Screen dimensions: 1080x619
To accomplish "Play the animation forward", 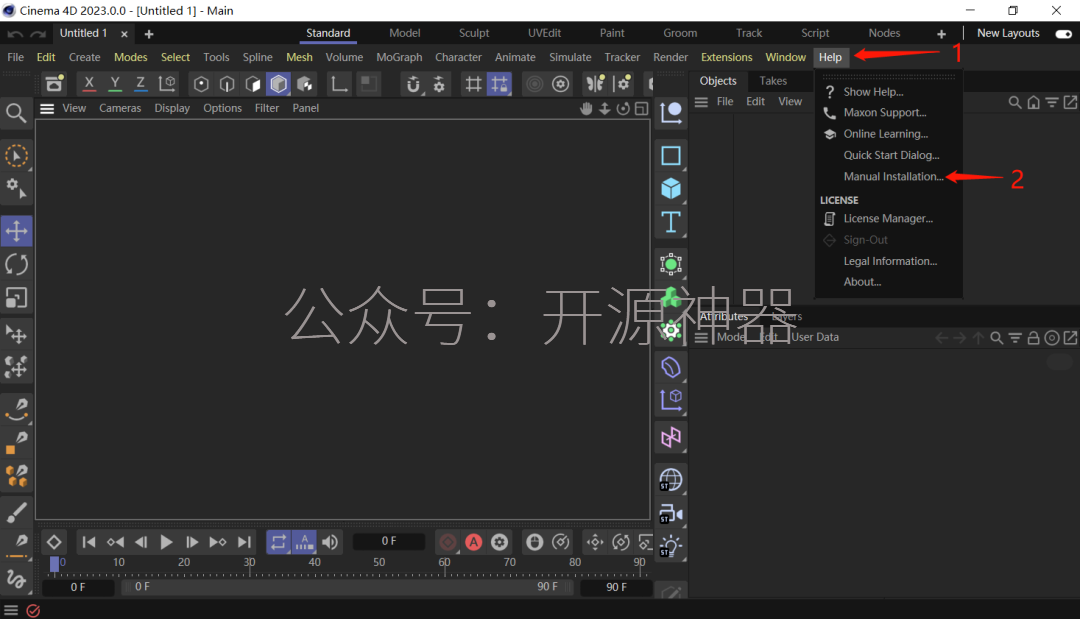I will tap(166, 542).
